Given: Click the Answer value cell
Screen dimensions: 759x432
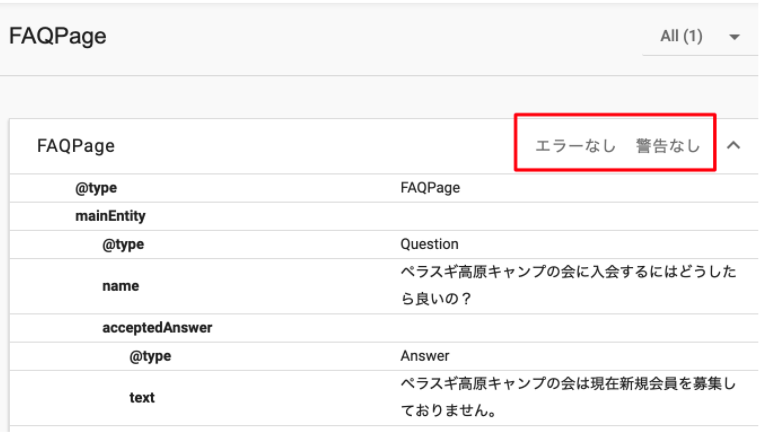Looking at the screenshot, I should [425, 355].
